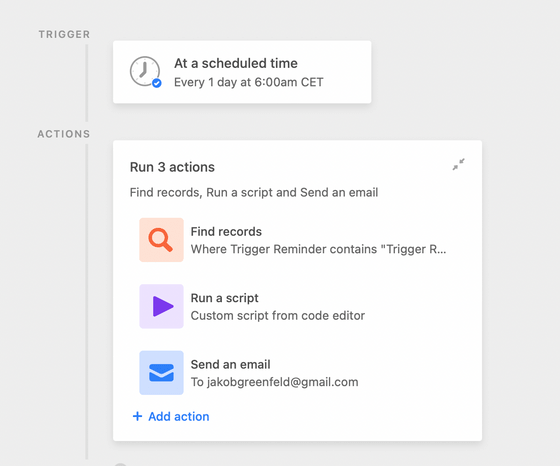Viewport: 560px width, 466px height.
Task: Click the Add action link
Action: click(171, 416)
